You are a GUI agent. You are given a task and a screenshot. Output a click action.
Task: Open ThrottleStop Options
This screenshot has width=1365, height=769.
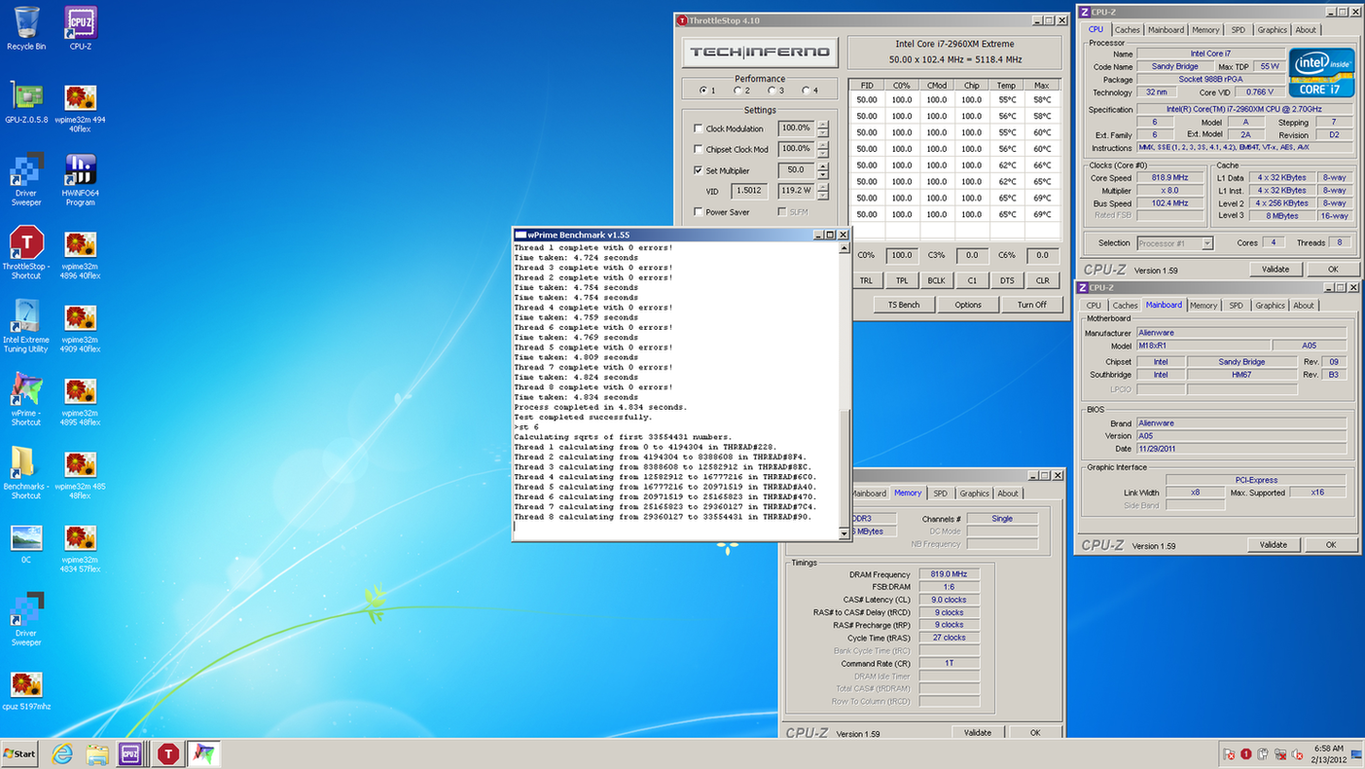pos(968,305)
